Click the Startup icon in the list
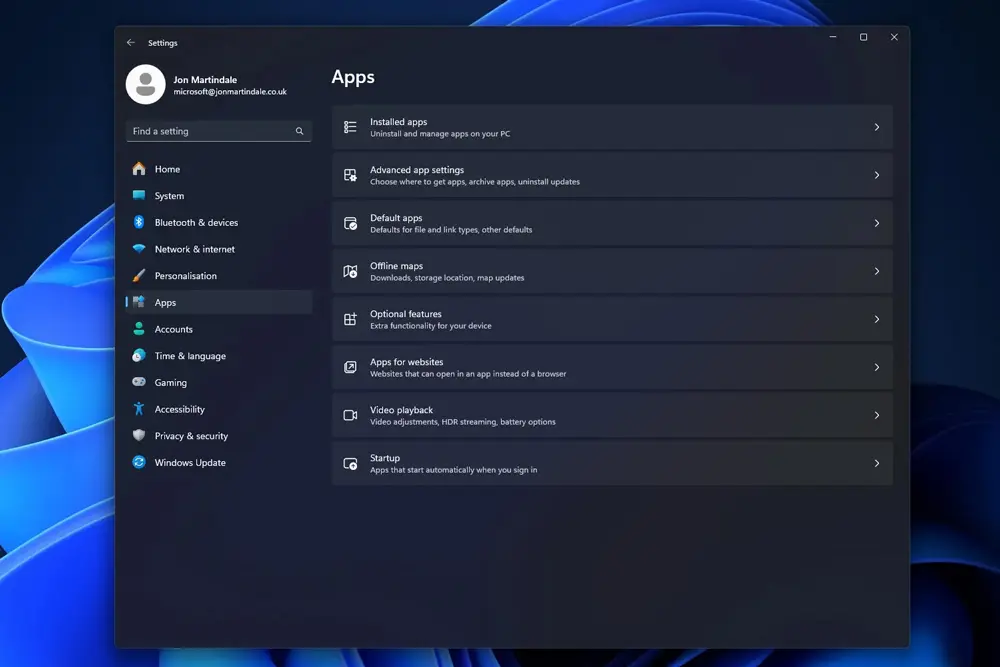 click(350, 464)
